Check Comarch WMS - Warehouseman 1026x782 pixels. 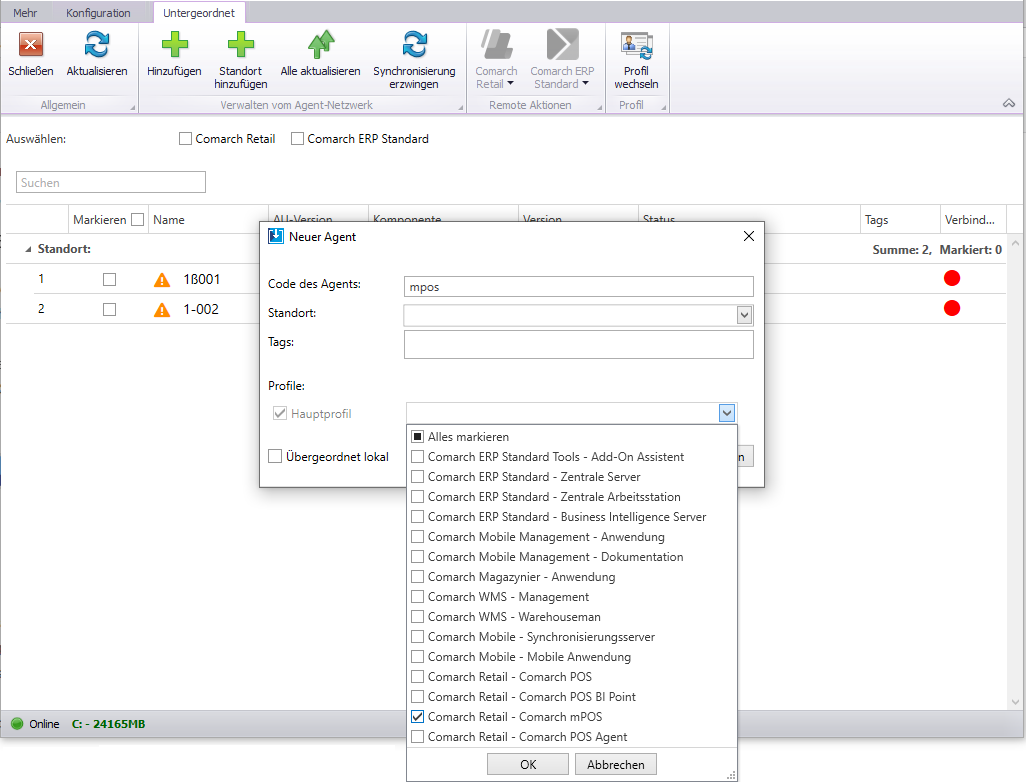click(417, 616)
